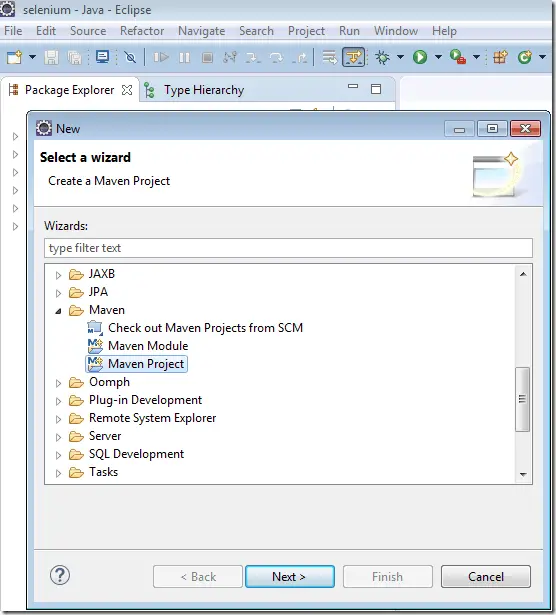Close the Package Explorer tab
Image resolution: width=556 pixels, height=615 pixels.
(127, 90)
